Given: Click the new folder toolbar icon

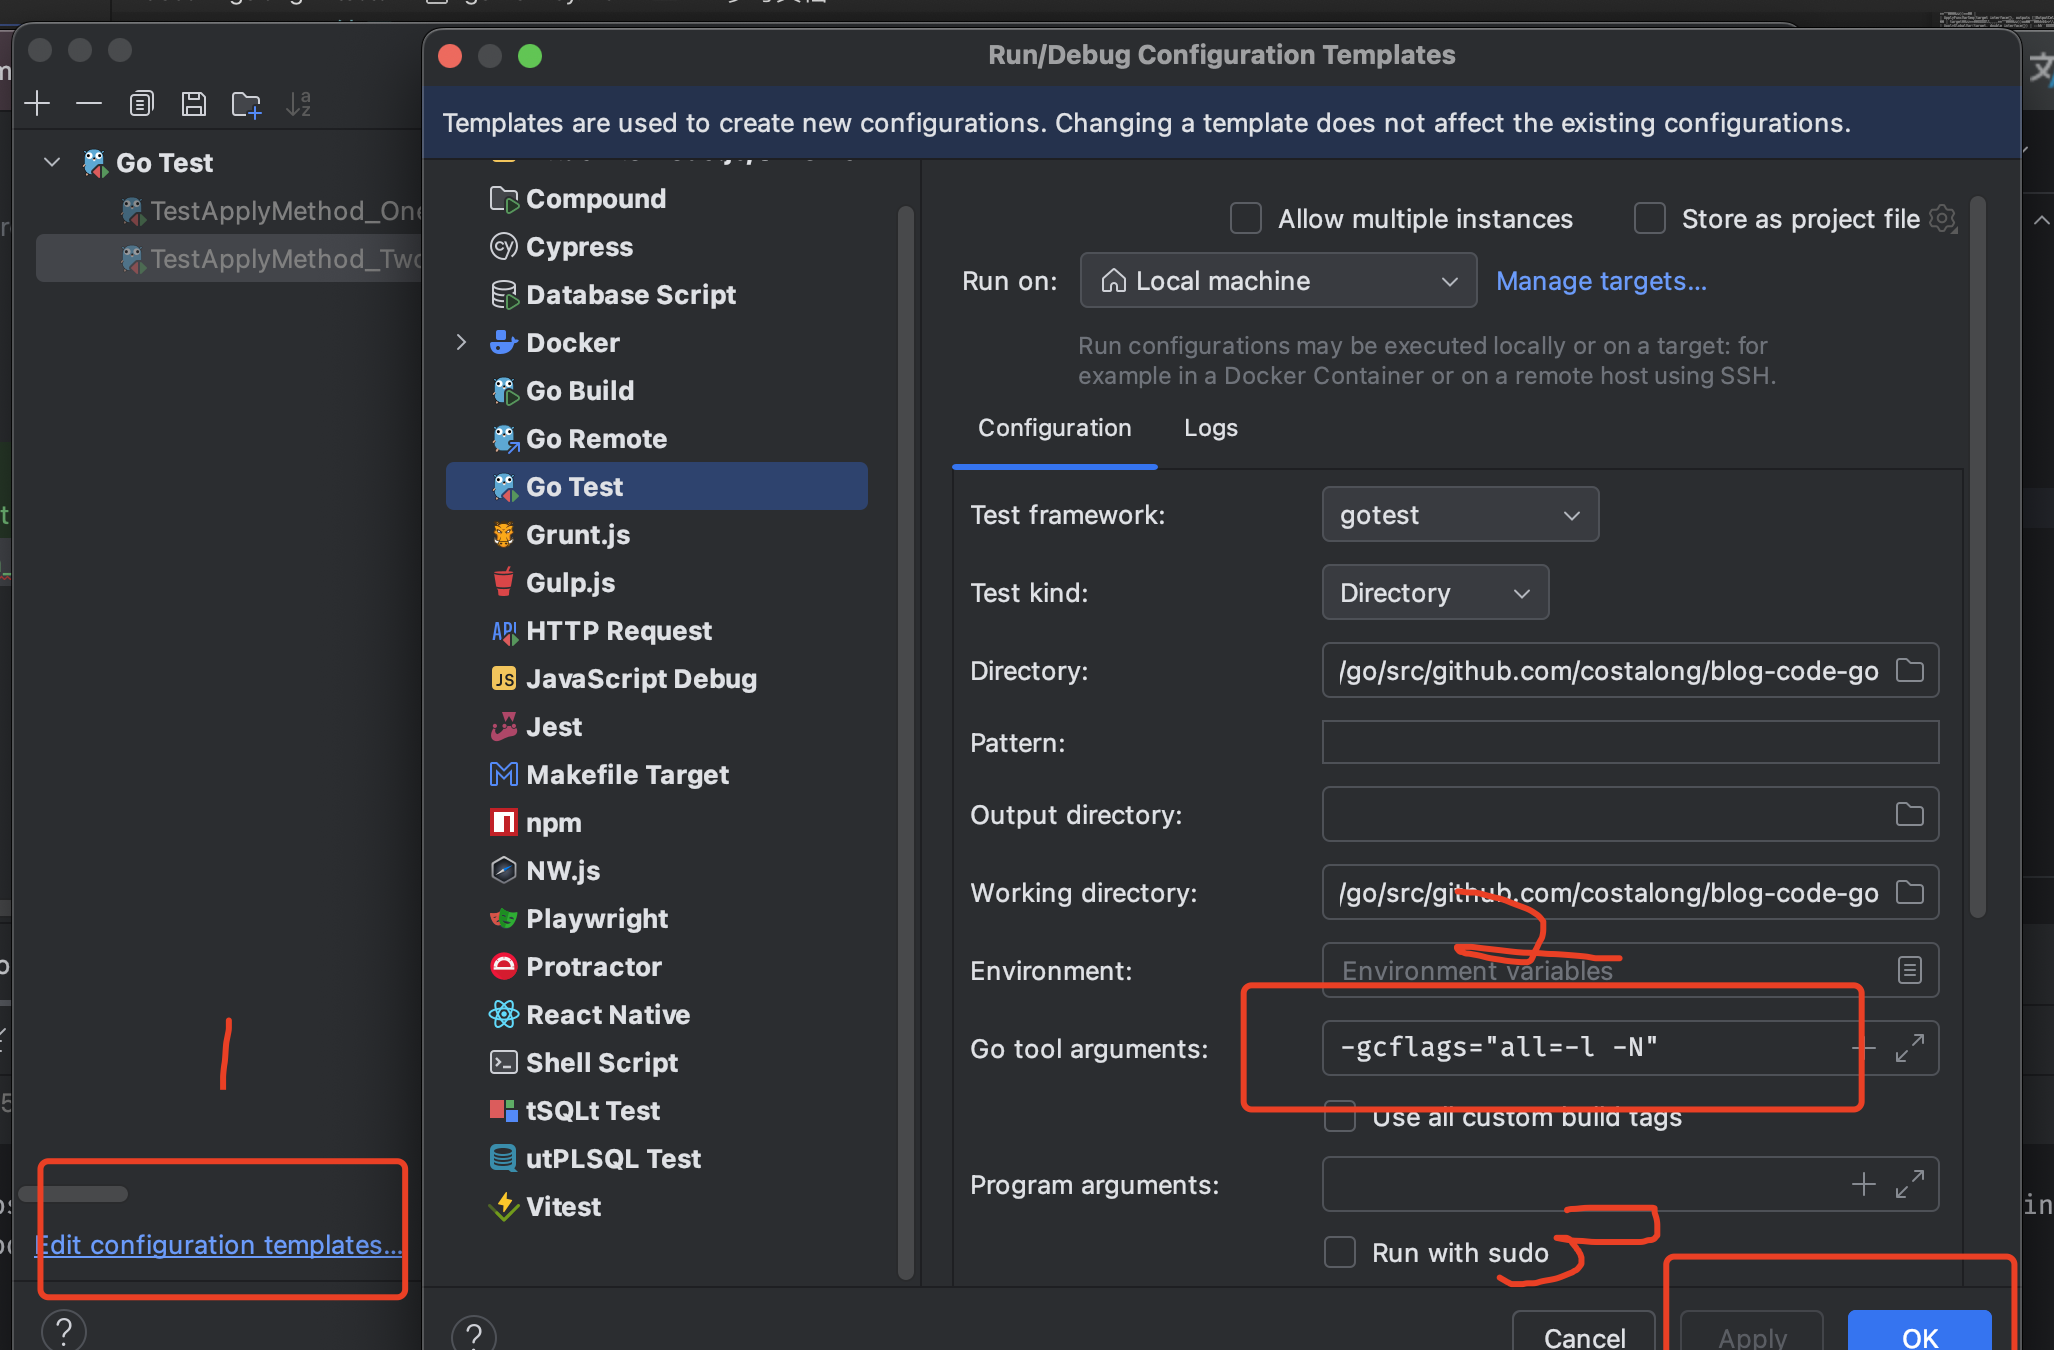Looking at the screenshot, I should click(246, 104).
